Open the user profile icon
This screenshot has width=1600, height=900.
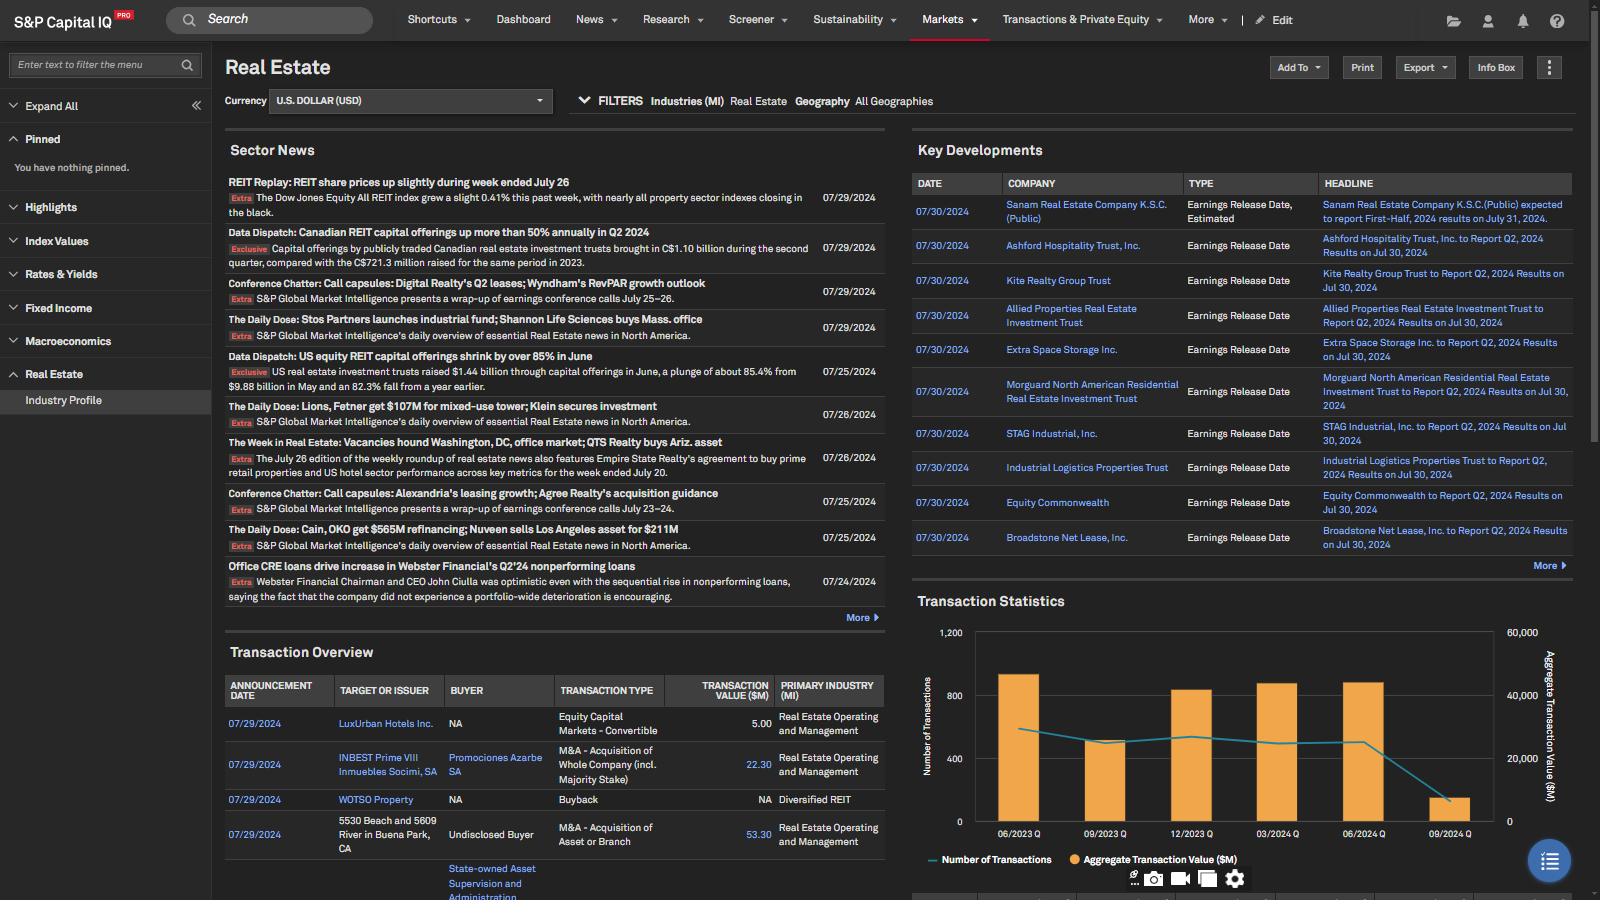coord(1488,21)
